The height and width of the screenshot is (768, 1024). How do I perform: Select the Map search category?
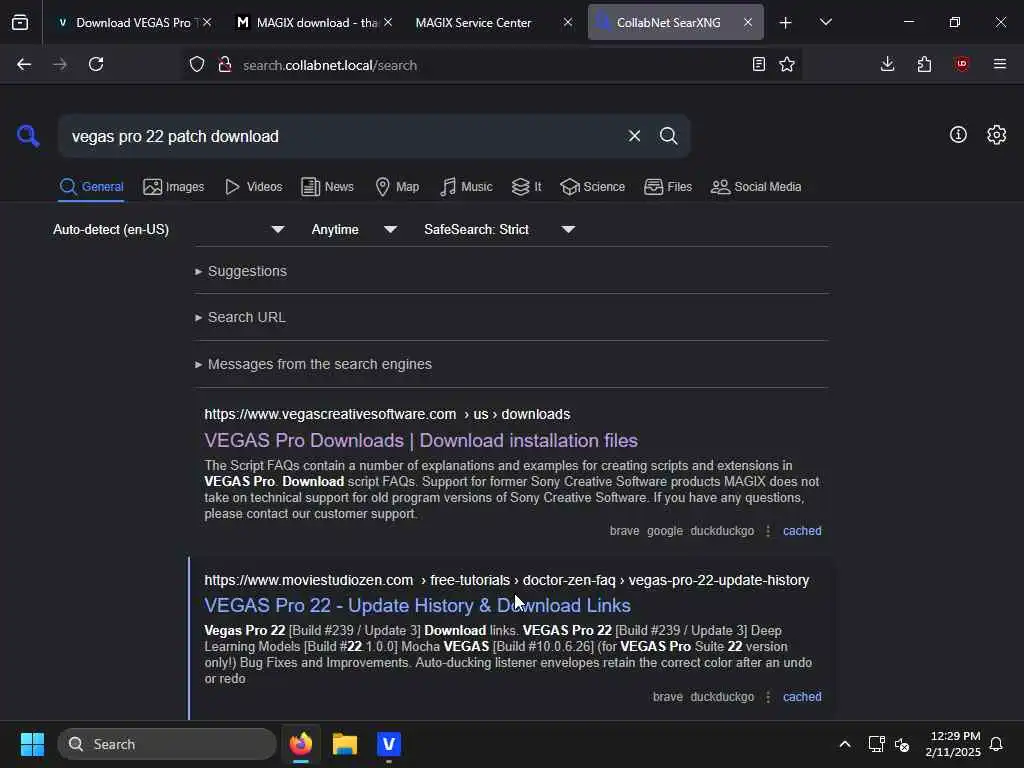(397, 187)
